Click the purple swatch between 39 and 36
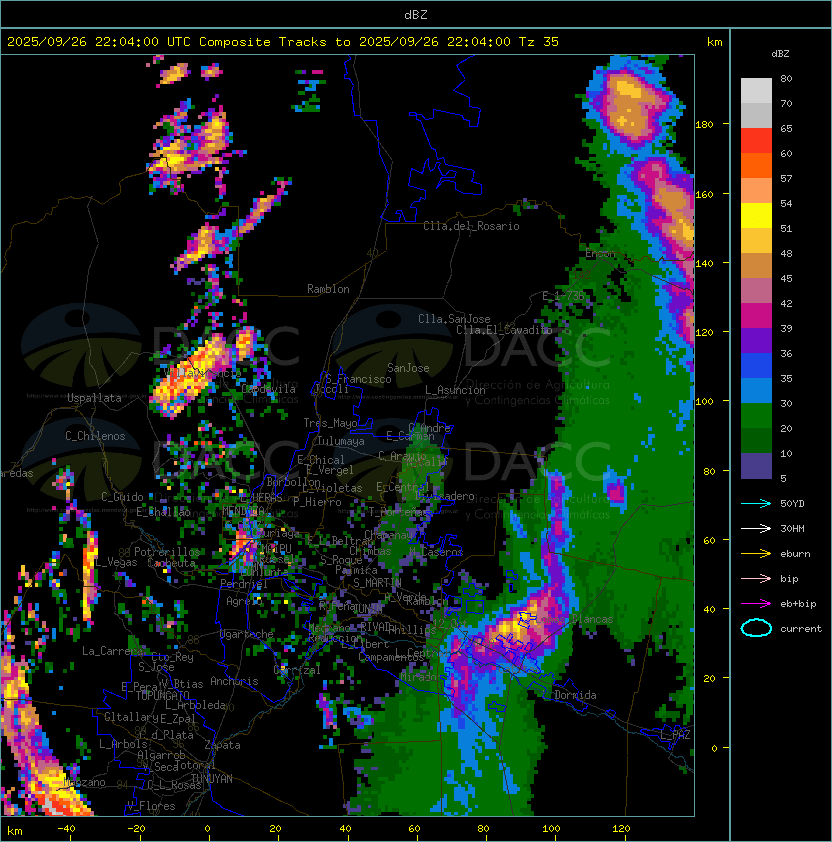 coord(756,340)
